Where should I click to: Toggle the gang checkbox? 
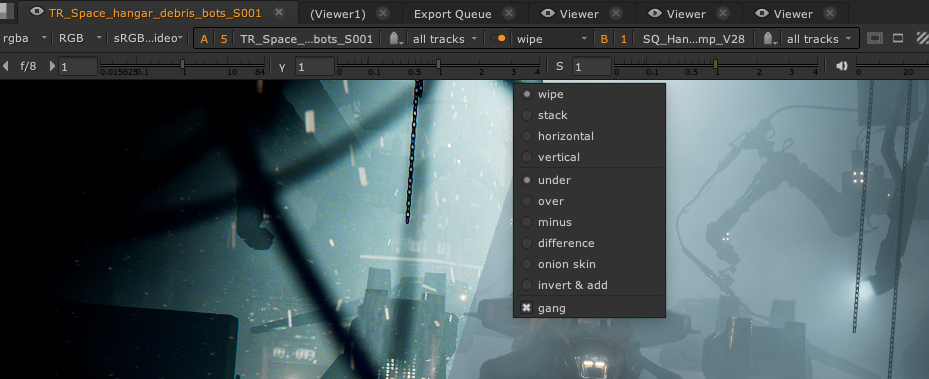pyautogui.click(x=527, y=308)
